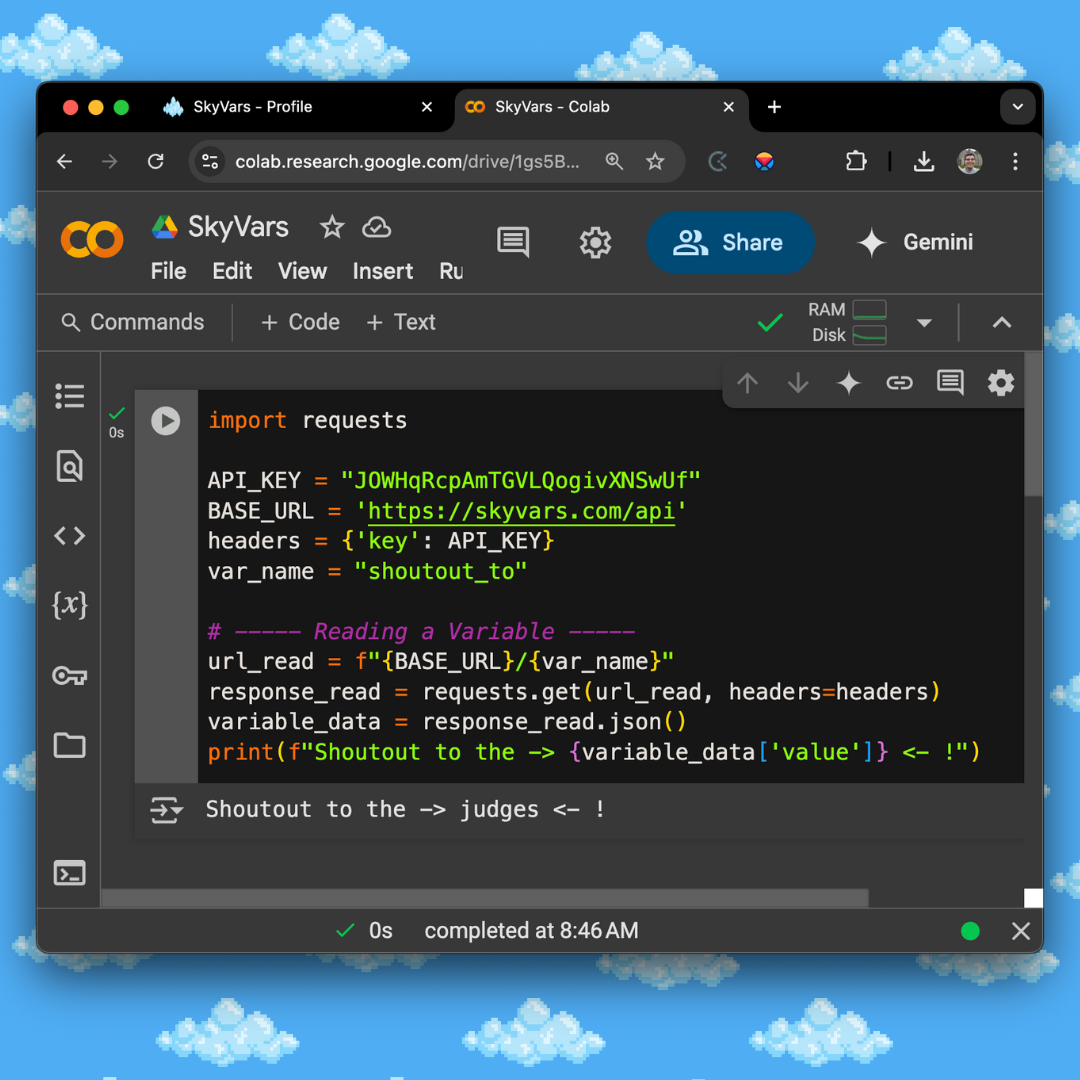
Task: Click the colorful extension icon in toolbar
Action: pyautogui.click(x=764, y=162)
